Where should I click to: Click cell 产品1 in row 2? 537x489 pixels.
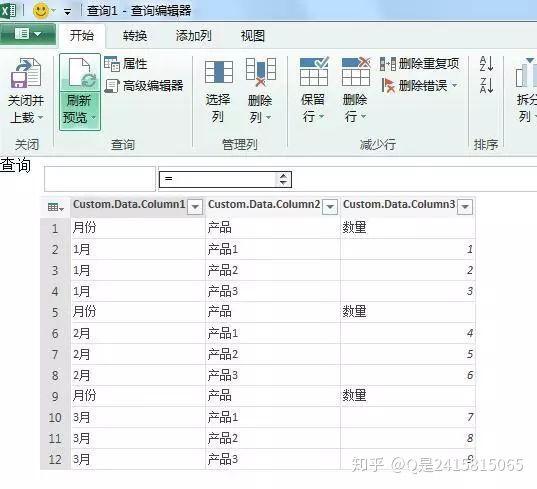273,249
